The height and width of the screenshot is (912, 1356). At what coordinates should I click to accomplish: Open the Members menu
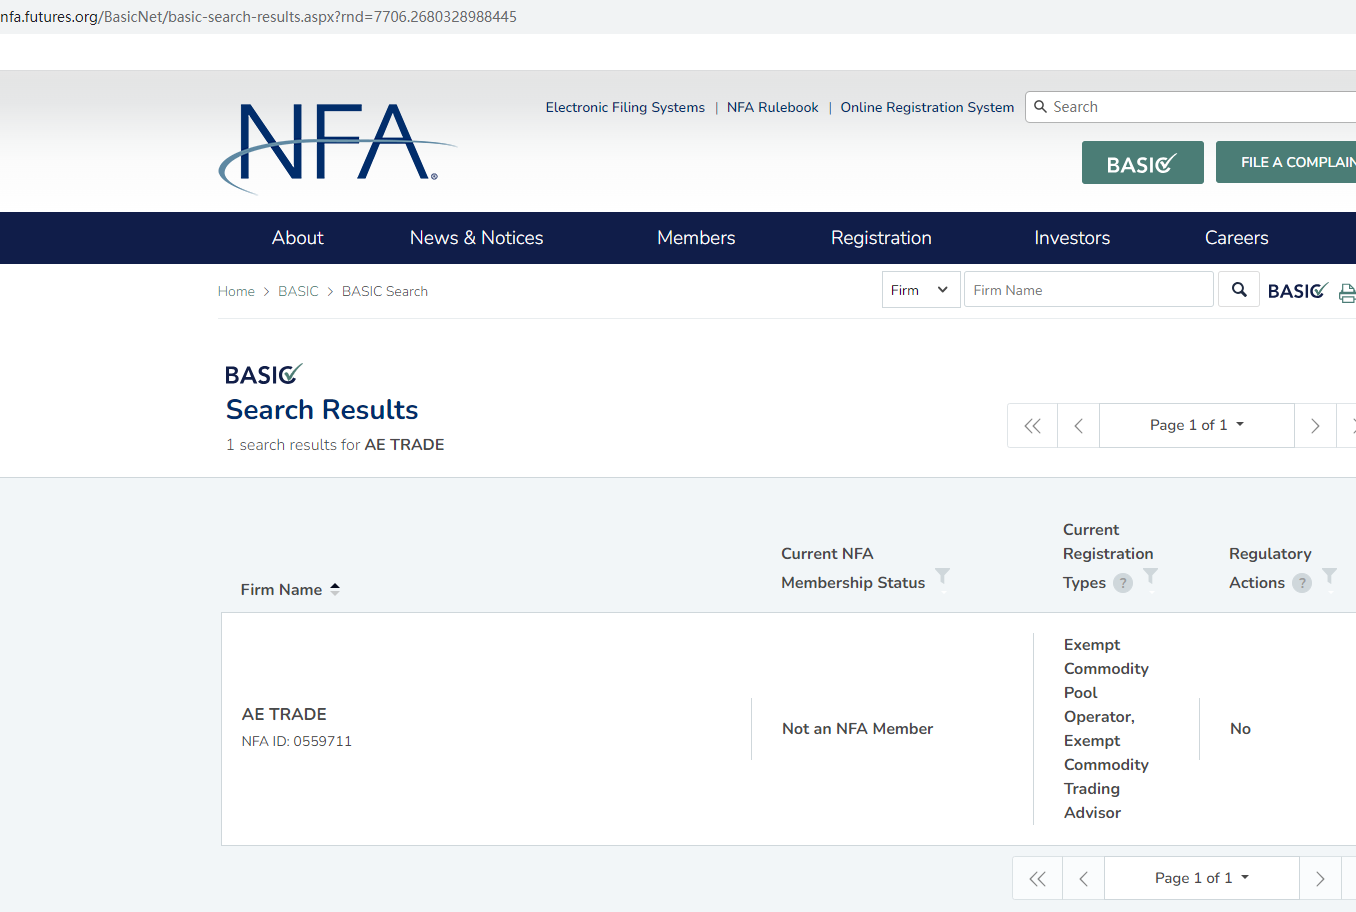tap(696, 238)
